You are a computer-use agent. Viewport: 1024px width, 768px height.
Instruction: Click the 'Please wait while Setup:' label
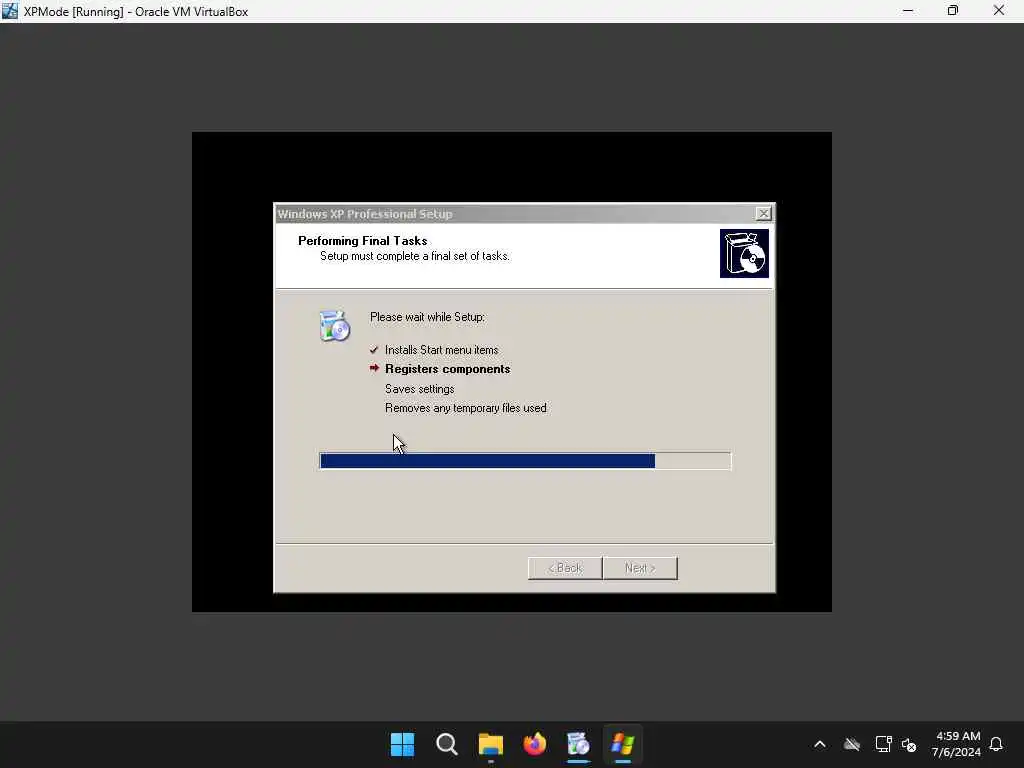pyautogui.click(x=427, y=317)
